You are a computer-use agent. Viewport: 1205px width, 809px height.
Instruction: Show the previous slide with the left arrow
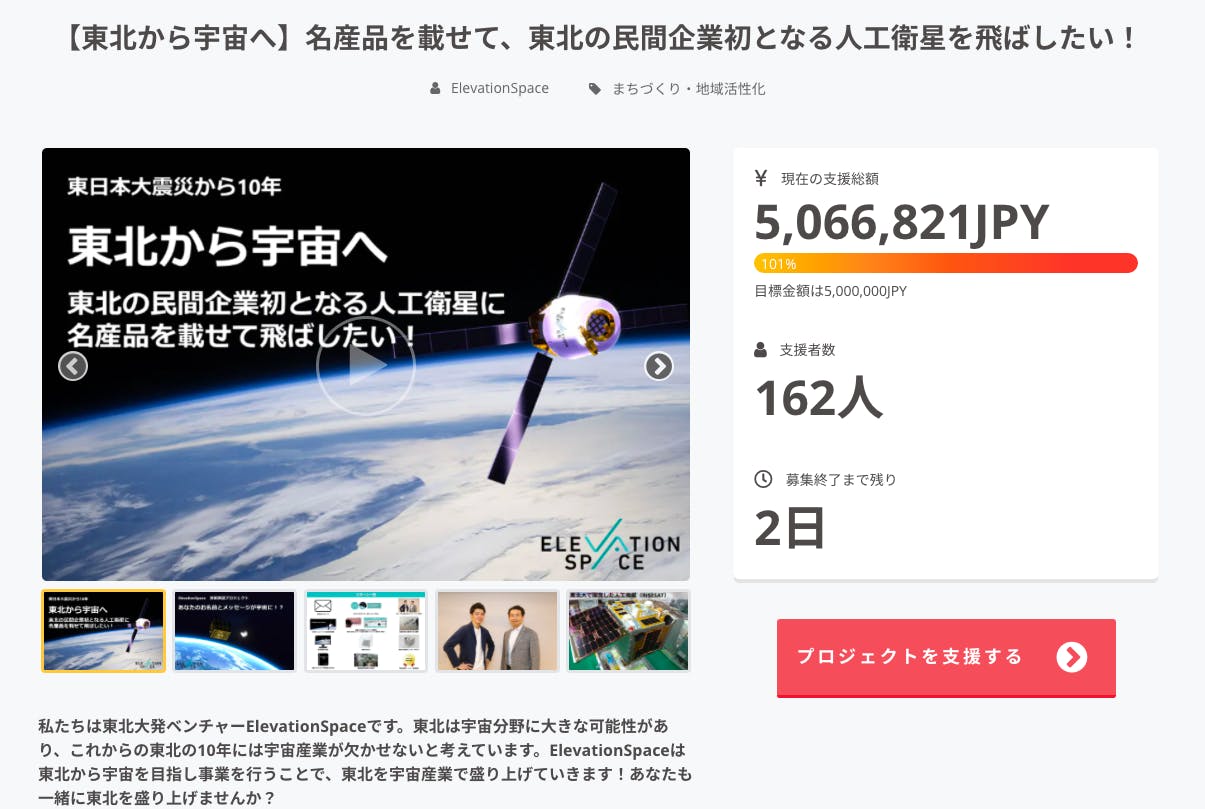(x=73, y=367)
